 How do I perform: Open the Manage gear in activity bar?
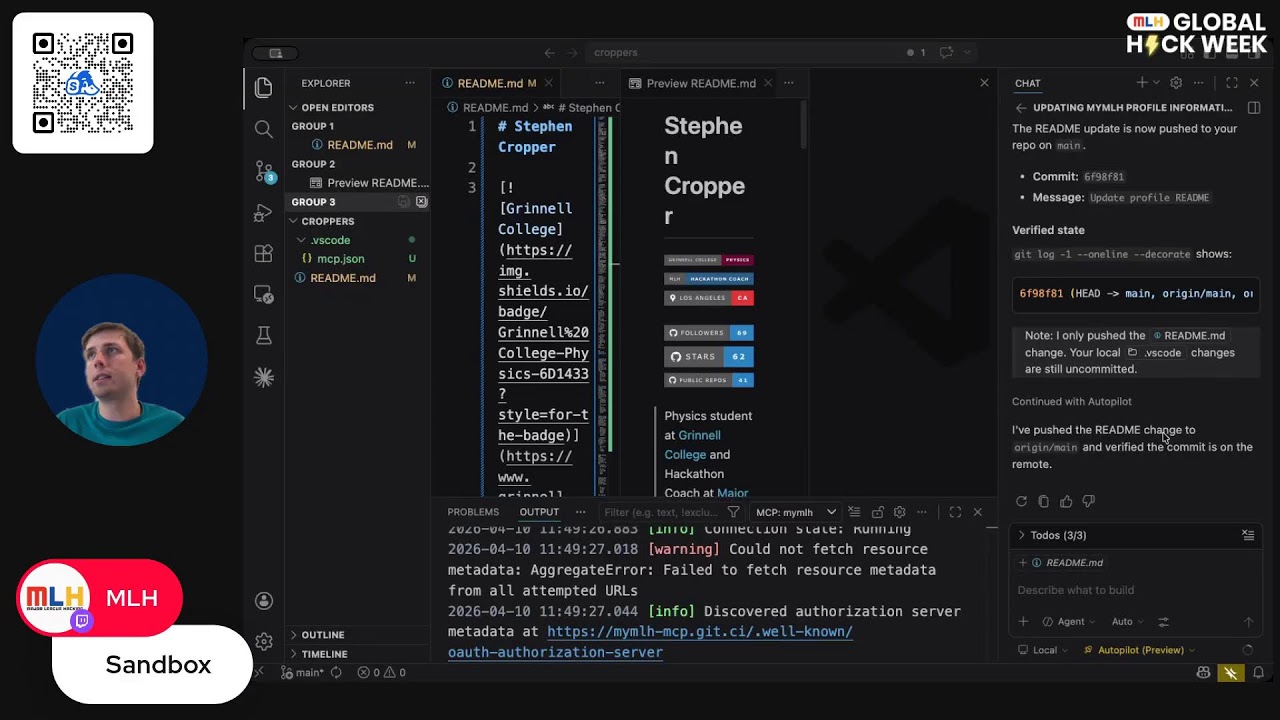[x=264, y=641]
